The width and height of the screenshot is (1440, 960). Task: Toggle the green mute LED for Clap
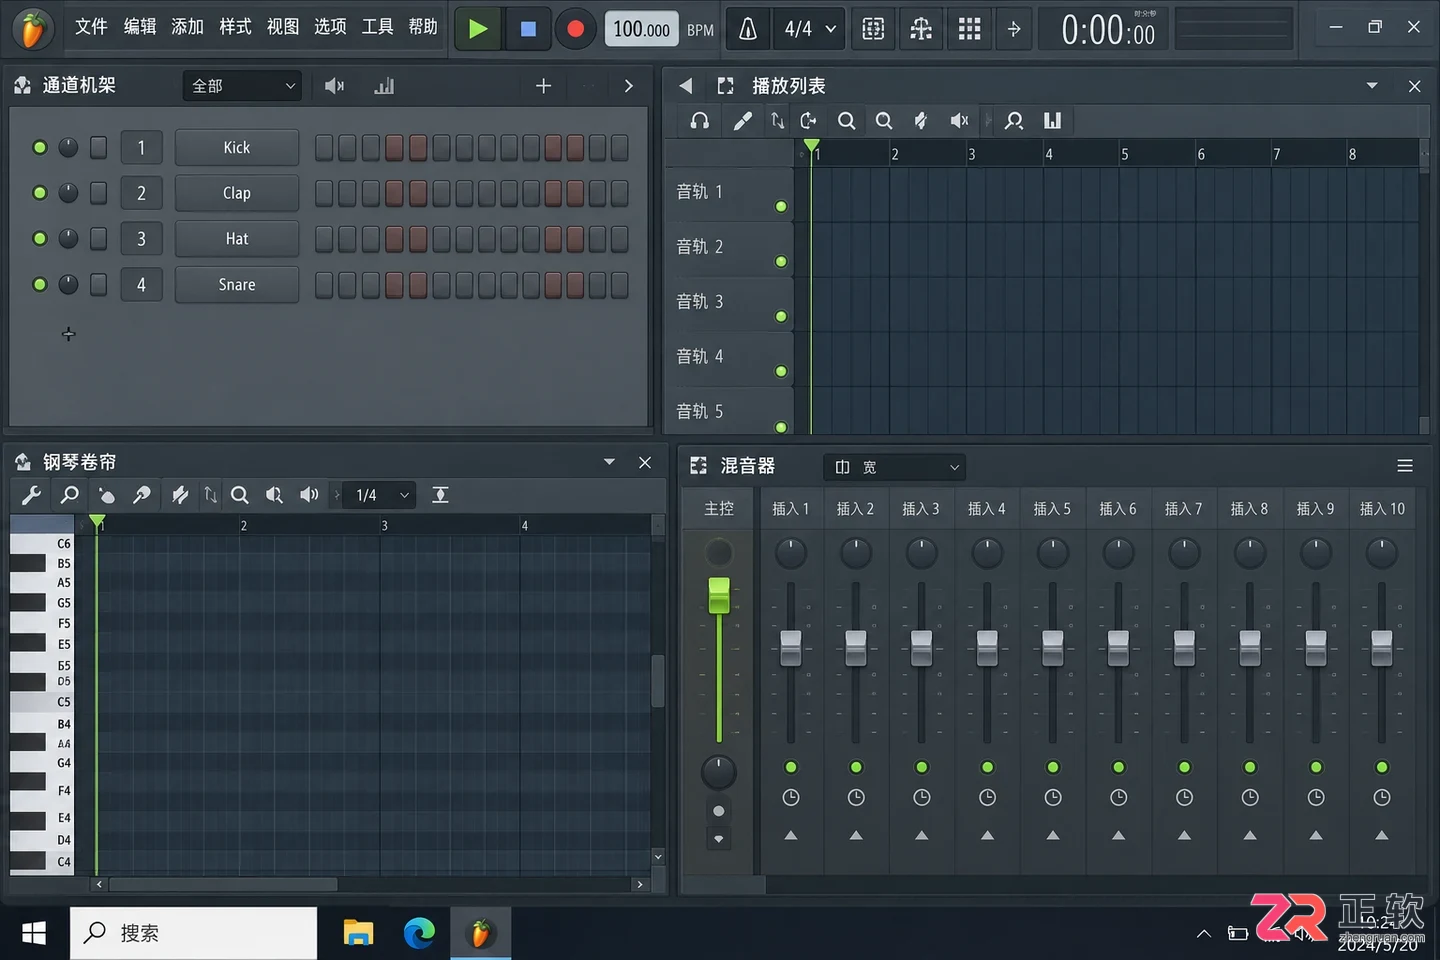pyautogui.click(x=40, y=193)
